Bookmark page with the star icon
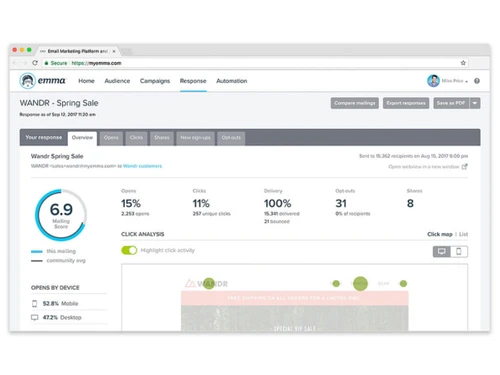Image resolution: width=500 pixels, height=375 pixels. (463, 63)
